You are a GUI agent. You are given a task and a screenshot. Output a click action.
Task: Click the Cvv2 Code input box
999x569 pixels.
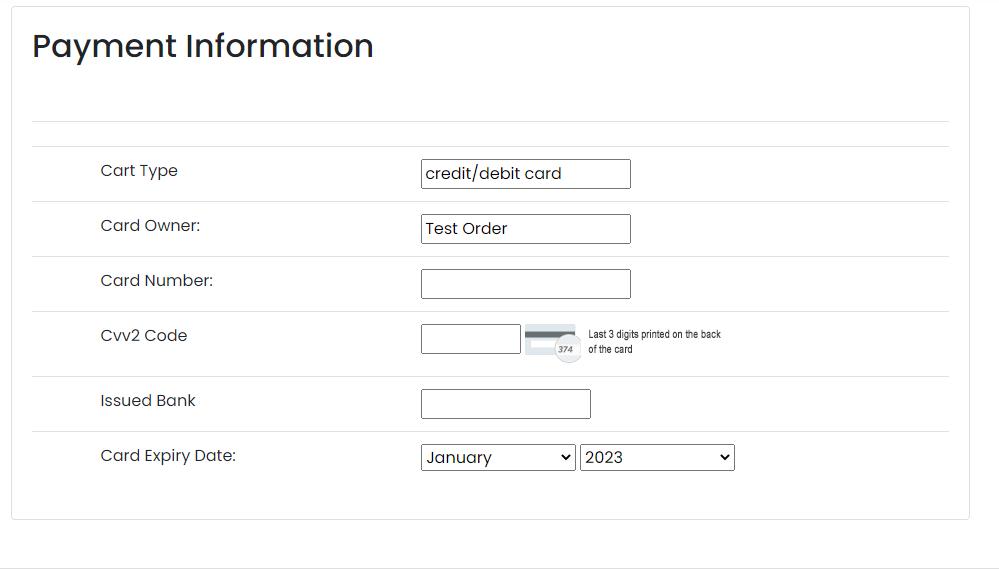click(x=470, y=338)
